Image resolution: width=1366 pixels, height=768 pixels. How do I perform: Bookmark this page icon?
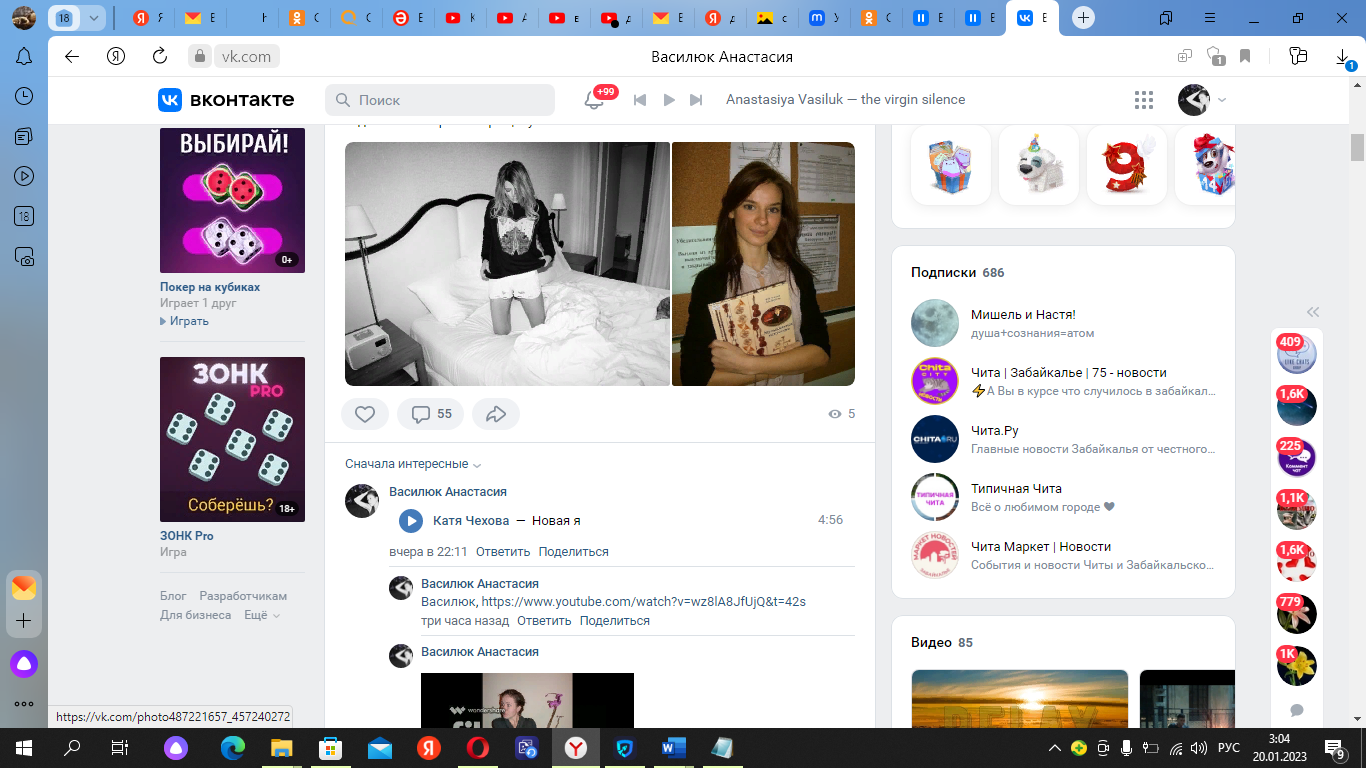click(1245, 57)
